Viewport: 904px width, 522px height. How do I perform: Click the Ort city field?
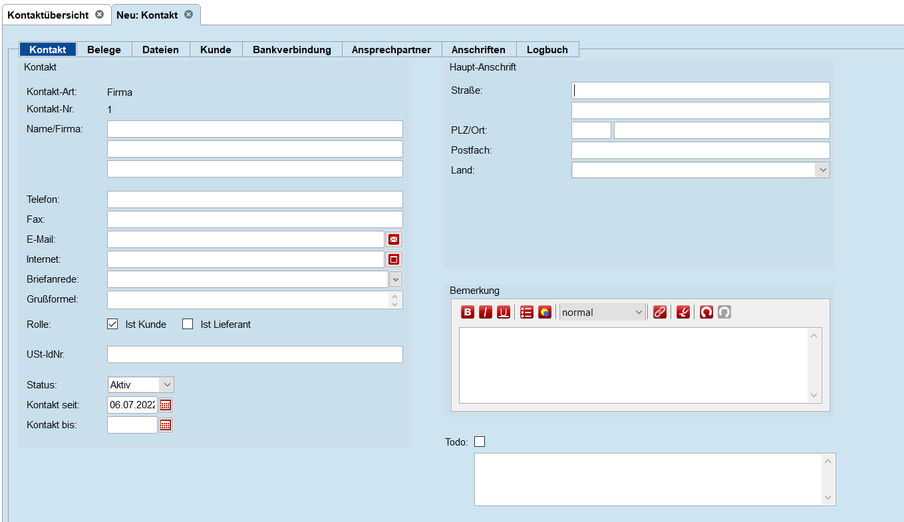point(722,130)
